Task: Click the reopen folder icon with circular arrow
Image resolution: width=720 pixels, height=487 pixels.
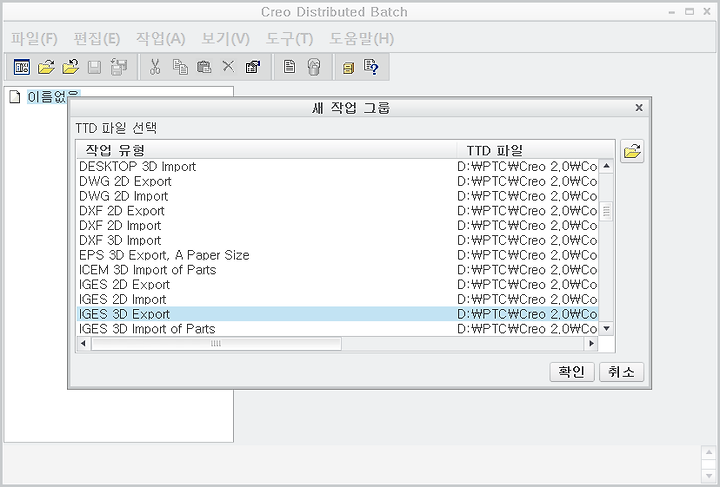Action: pyautogui.click(x=70, y=67)
